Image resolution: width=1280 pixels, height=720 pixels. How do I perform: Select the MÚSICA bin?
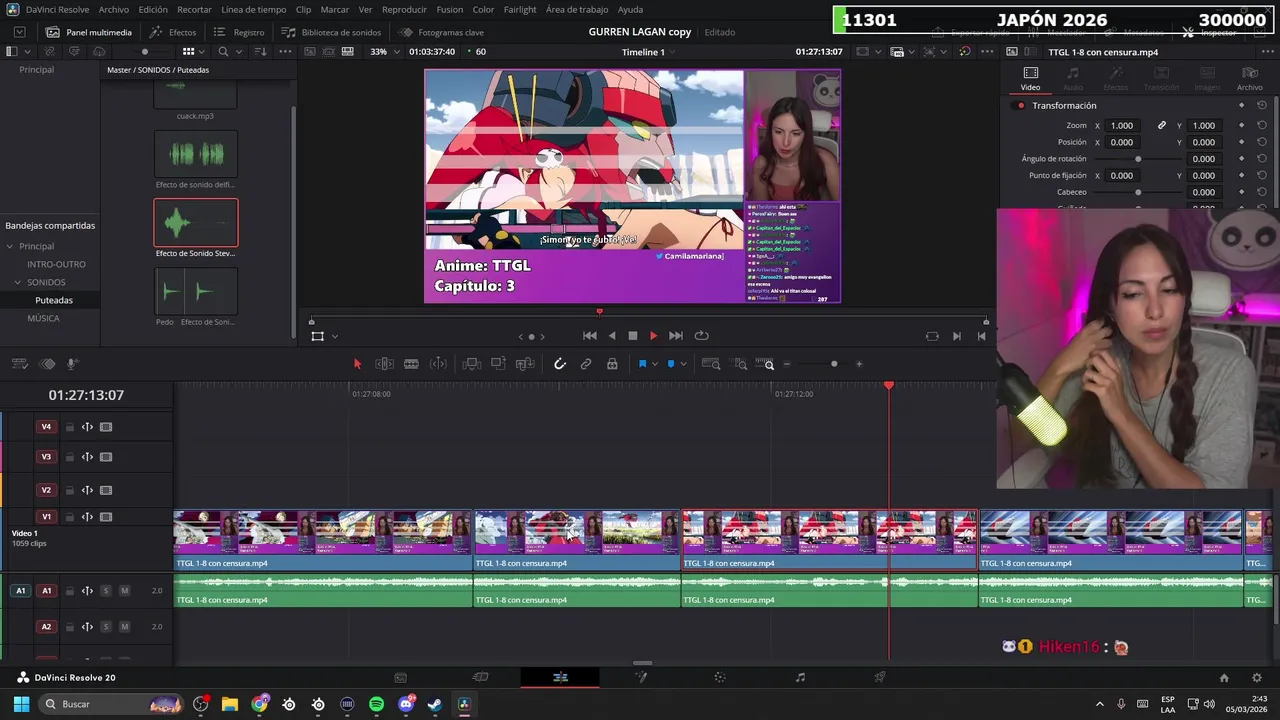pos(43,318)
